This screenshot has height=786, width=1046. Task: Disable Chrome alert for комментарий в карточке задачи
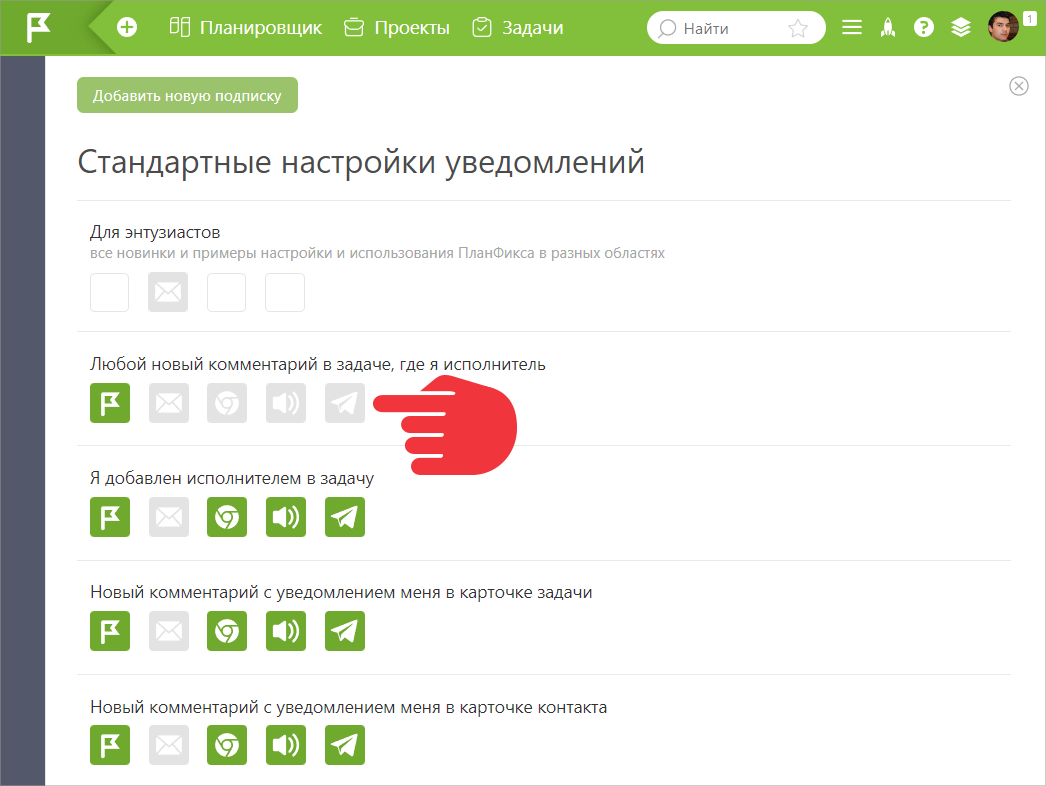click(x=227, y=631)
